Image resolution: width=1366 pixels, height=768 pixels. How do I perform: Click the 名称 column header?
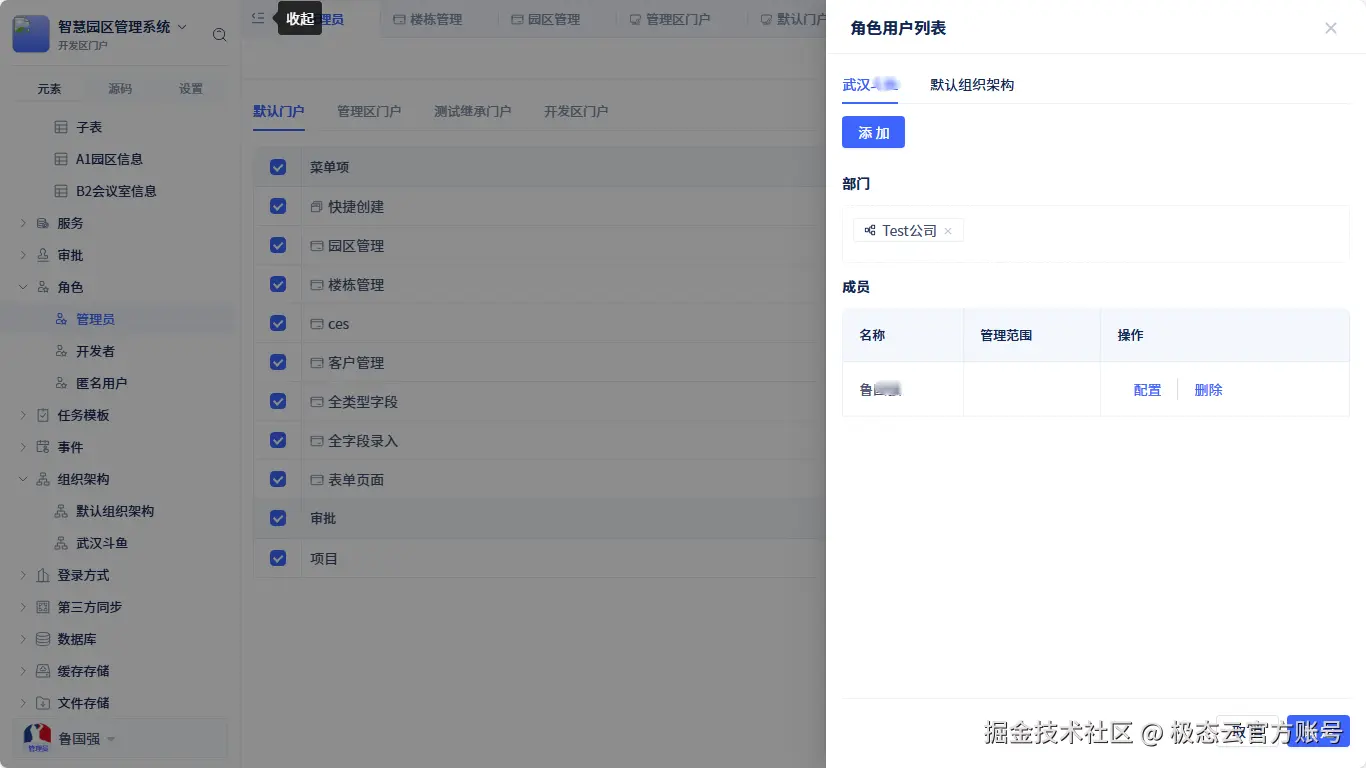pos(903,335)
